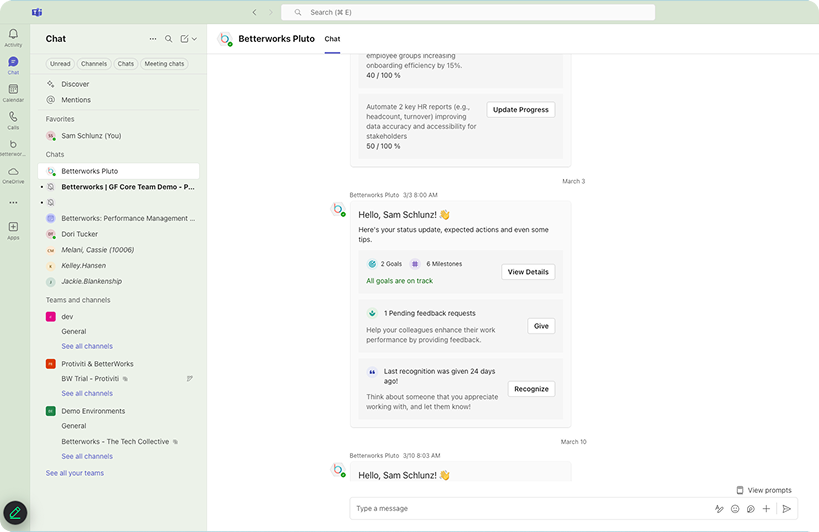
Task: Open Mentions in chat list
Action: 119,100
